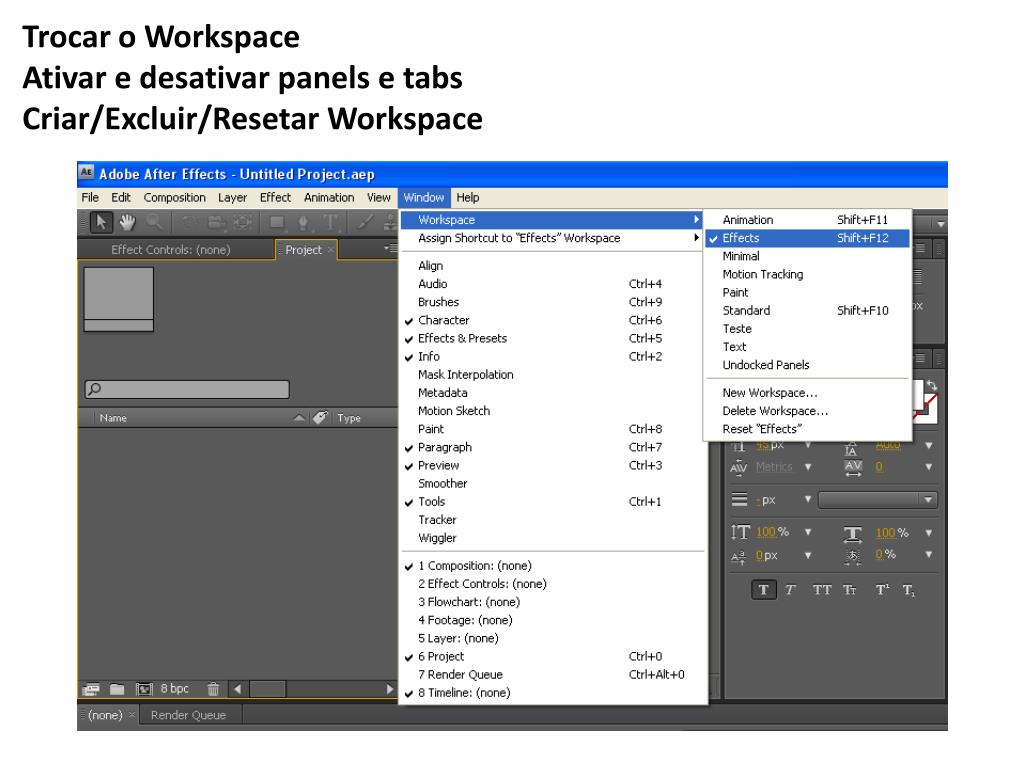
Task: Open the stroke style combo box
Action: coord(878,500)
